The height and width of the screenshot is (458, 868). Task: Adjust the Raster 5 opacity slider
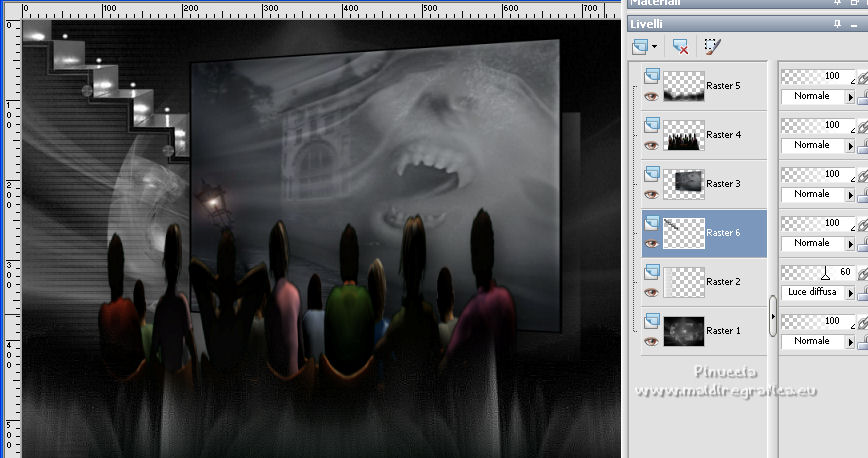[x=818, y=76]
